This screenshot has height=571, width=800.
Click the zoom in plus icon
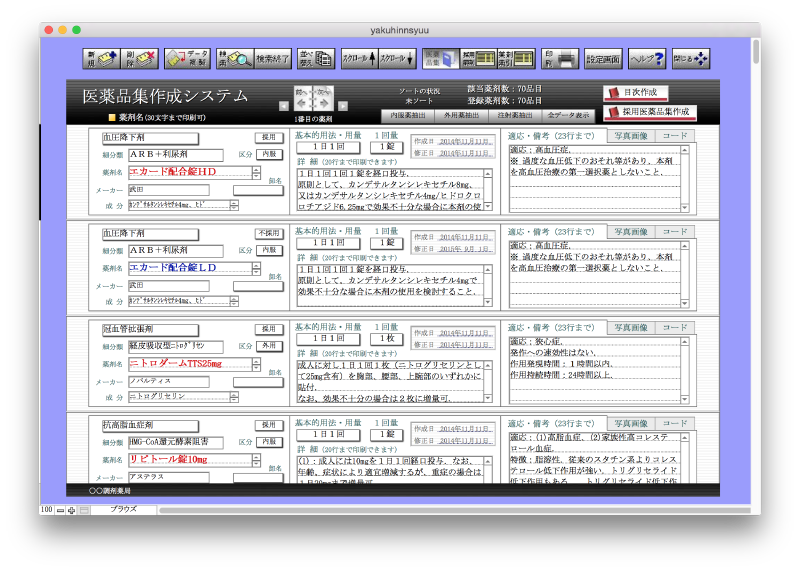(71, 510)
